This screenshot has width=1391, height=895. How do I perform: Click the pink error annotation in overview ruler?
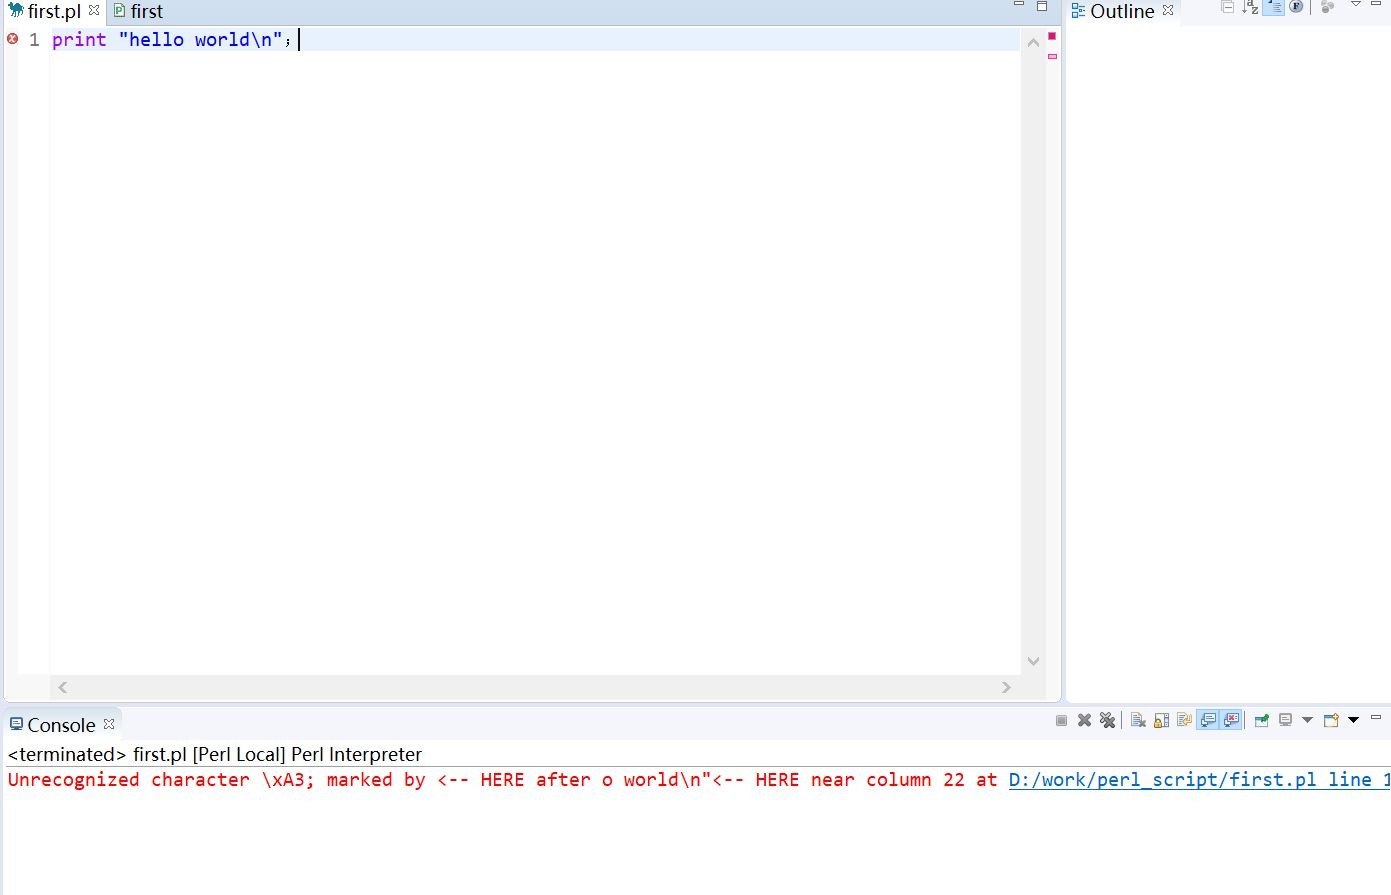pyautogui.click(x=1052, y=56)
